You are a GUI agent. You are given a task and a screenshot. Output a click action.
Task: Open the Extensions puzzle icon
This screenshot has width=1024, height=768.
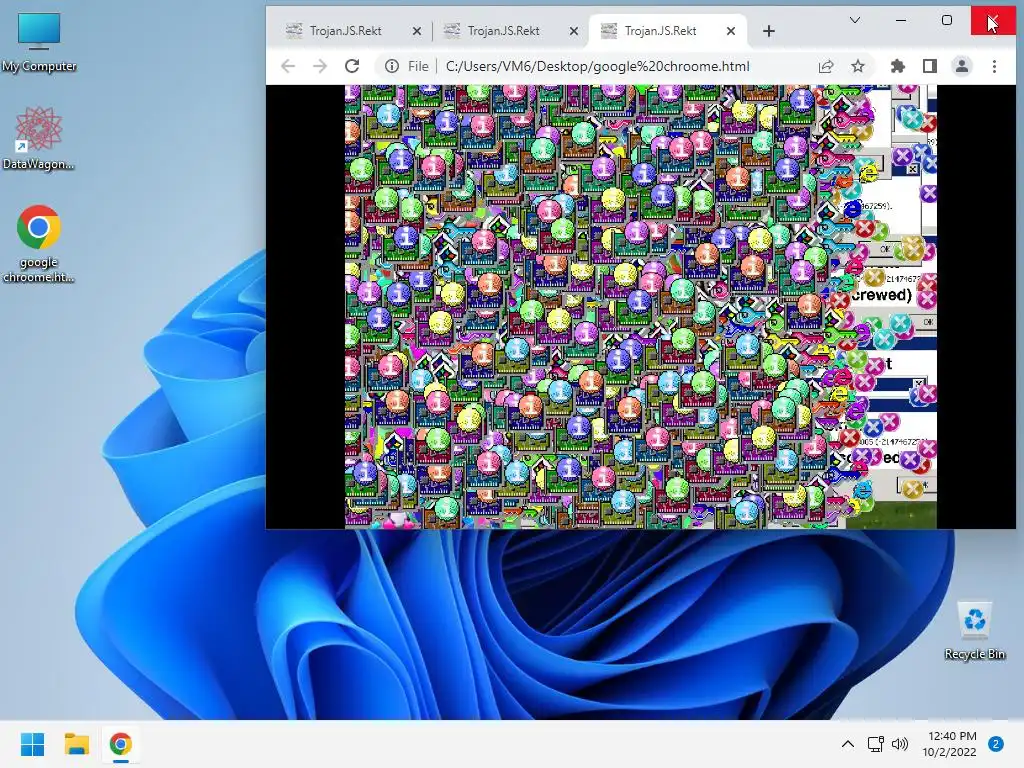click(898, 66)
